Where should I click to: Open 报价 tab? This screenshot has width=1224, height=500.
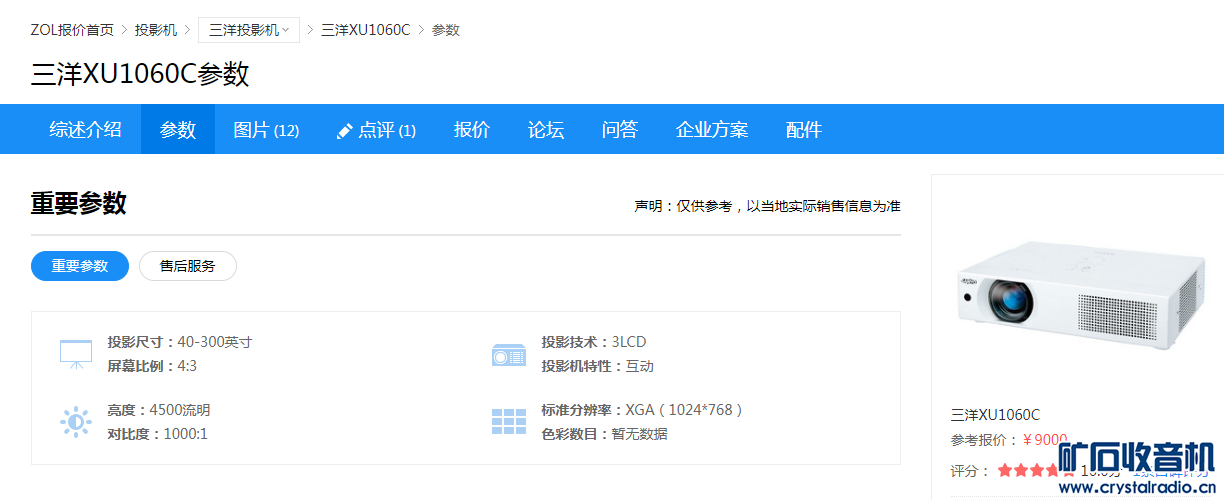(x=472, y=129)
